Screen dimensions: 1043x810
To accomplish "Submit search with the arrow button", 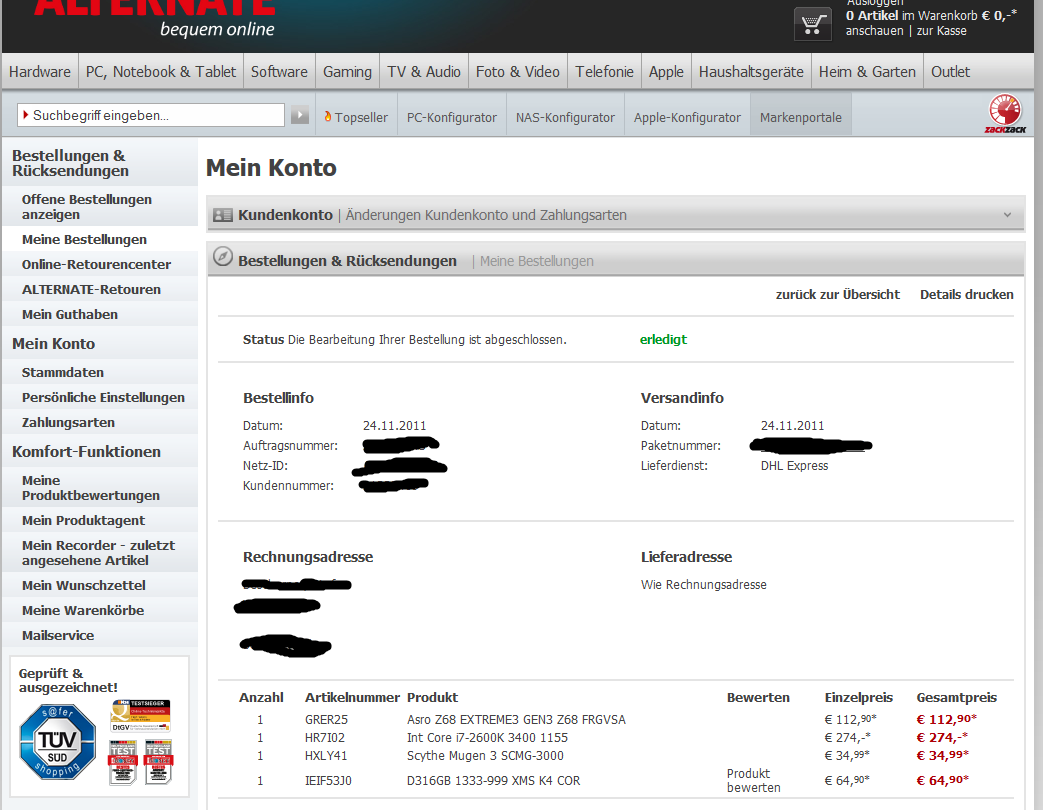I will click(x=300, y=115).
